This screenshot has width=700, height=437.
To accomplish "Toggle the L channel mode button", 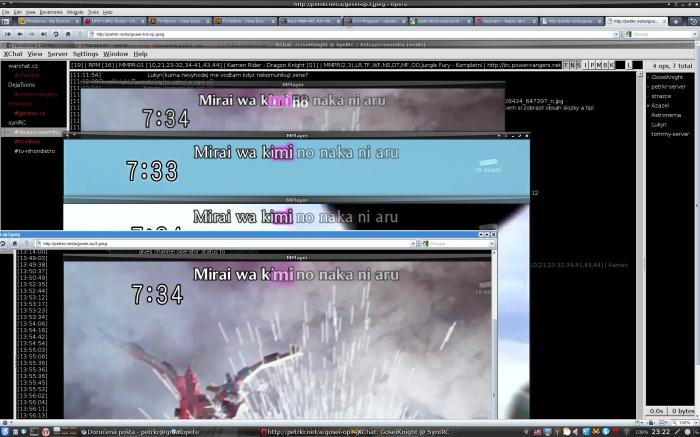I will pos(629,65).
